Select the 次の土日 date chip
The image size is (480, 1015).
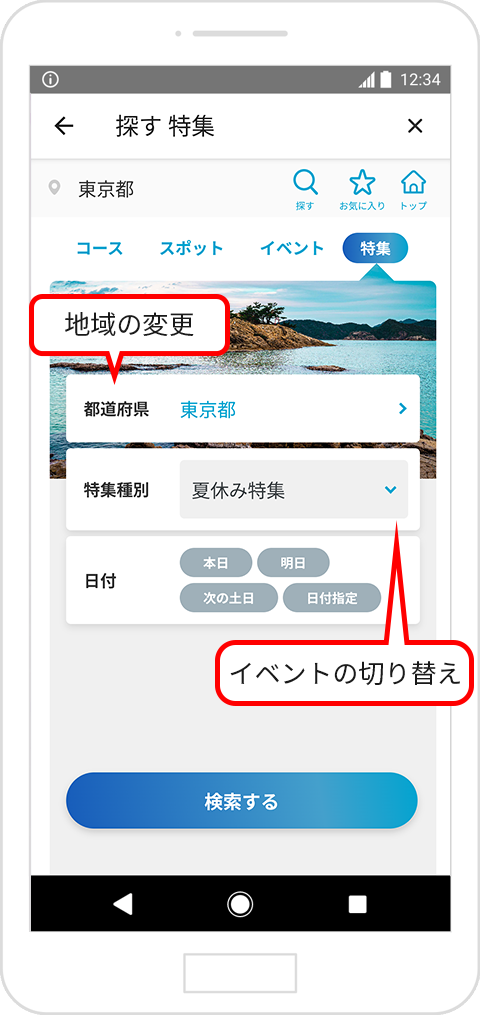coord(228,597)
